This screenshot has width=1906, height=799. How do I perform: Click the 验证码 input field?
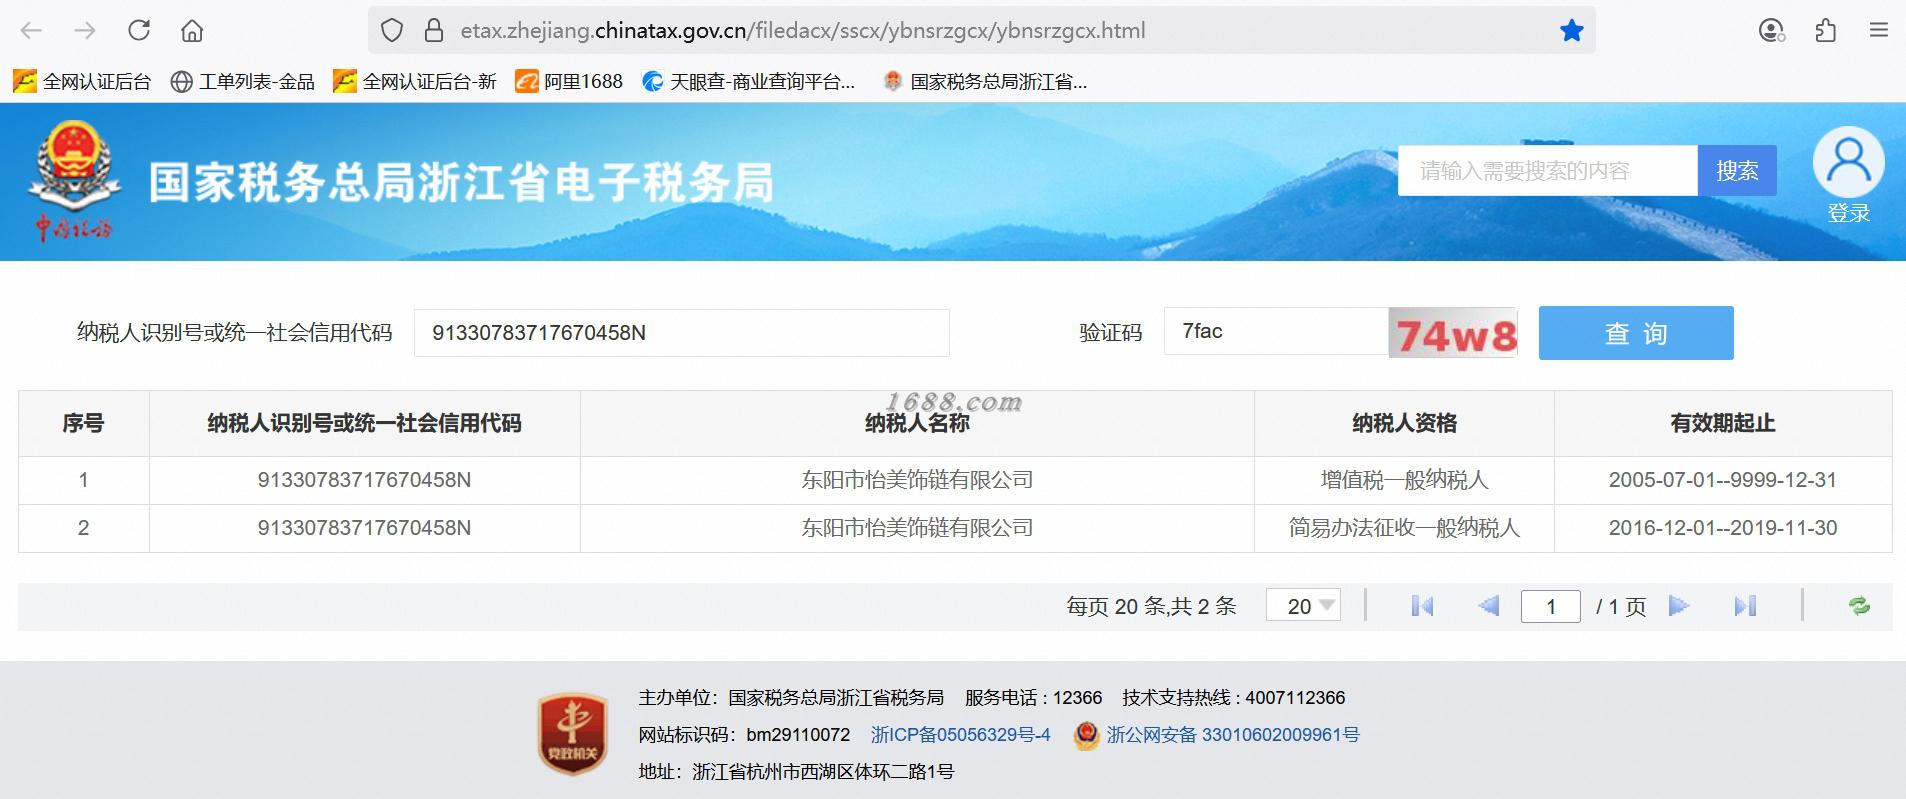(x=1276, y=331)
